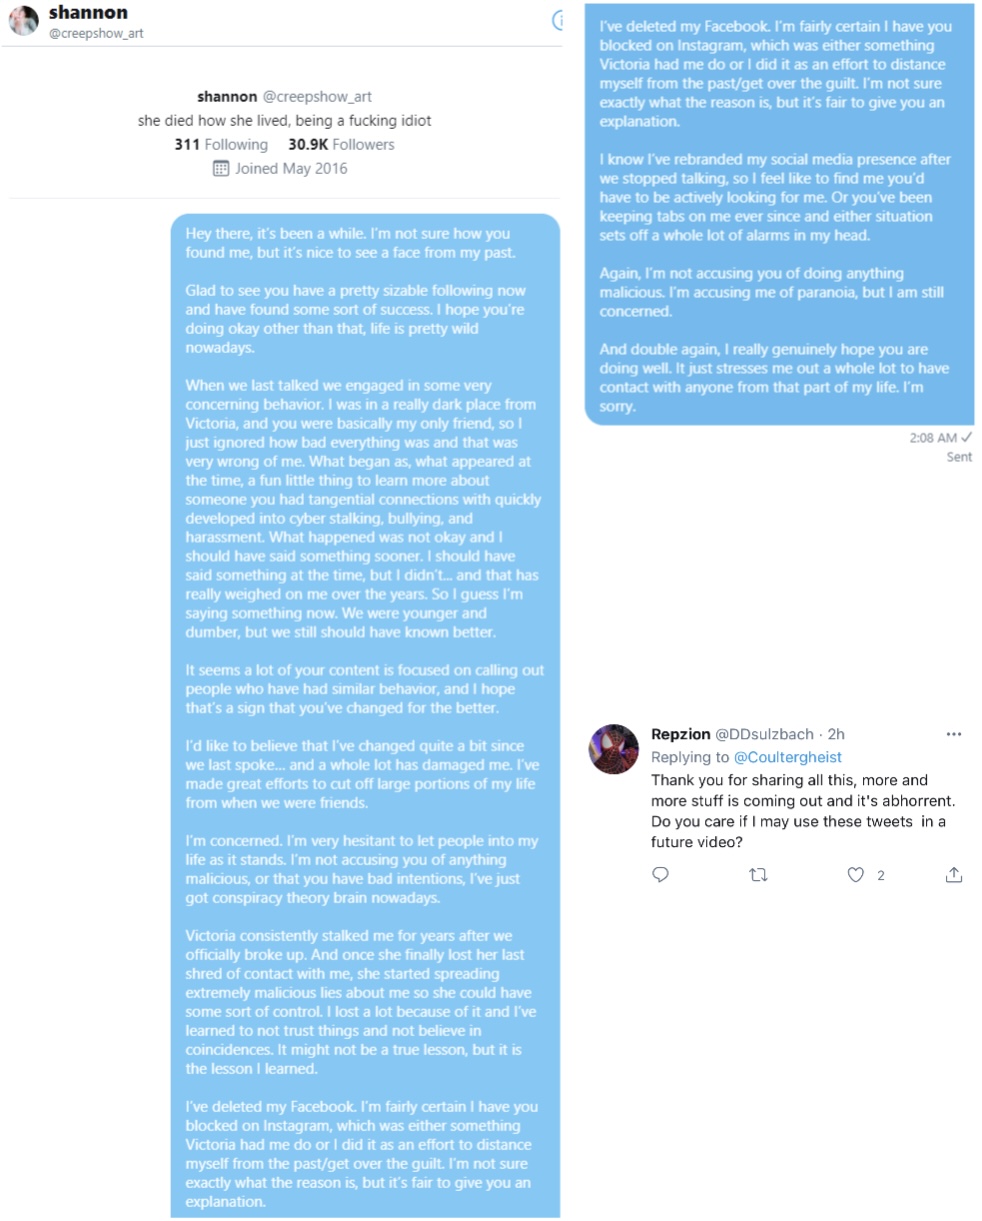Screen dimensions: 982x1221
Task: Like the Repzion tweet with the heart icon
Action: 856,875
